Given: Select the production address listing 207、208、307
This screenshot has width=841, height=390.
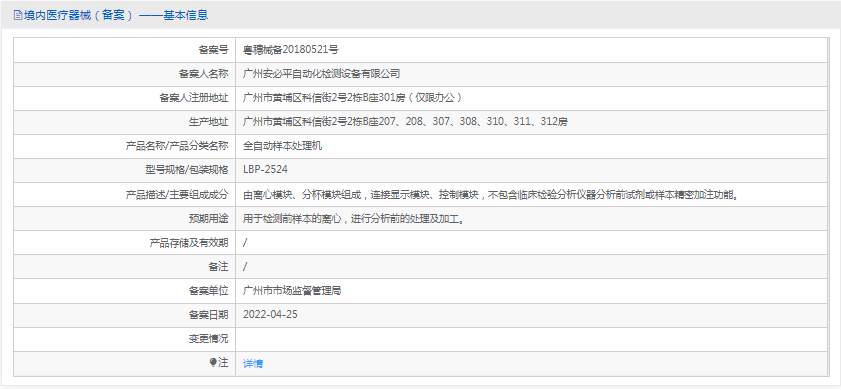Looking at the screenshot, I should pos(405,122).
